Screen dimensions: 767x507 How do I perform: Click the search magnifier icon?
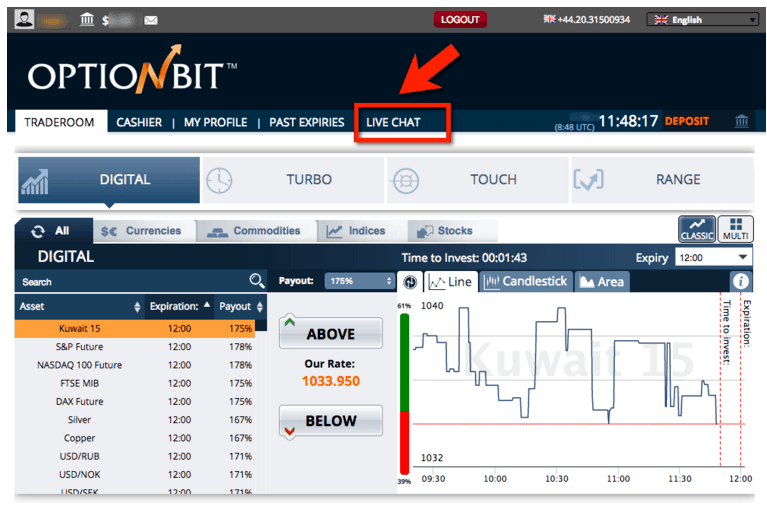pos(257,281)
